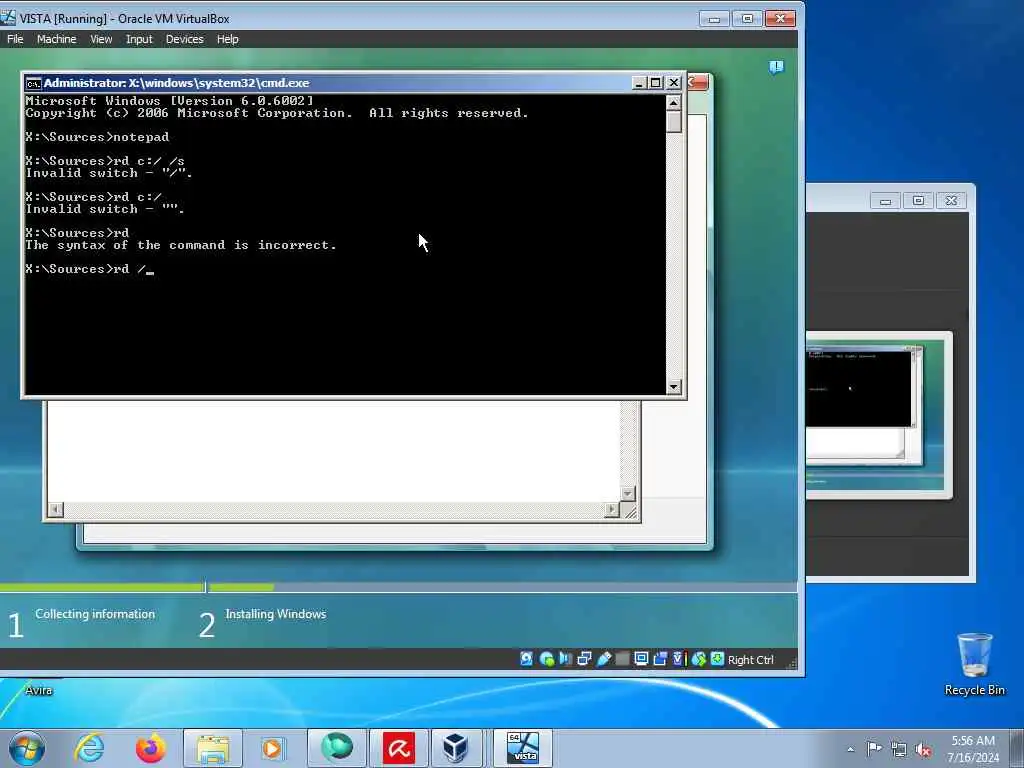Open the USB devices indicator icon
This screenshot has width=1024, height=768.
pos(604,659)
